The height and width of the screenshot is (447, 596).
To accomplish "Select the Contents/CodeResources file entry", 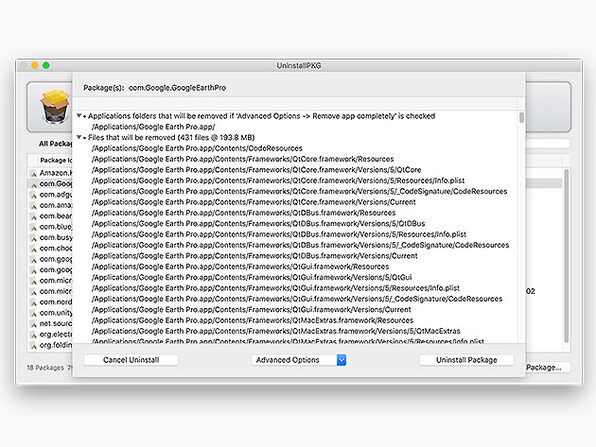I will (197, 148).
